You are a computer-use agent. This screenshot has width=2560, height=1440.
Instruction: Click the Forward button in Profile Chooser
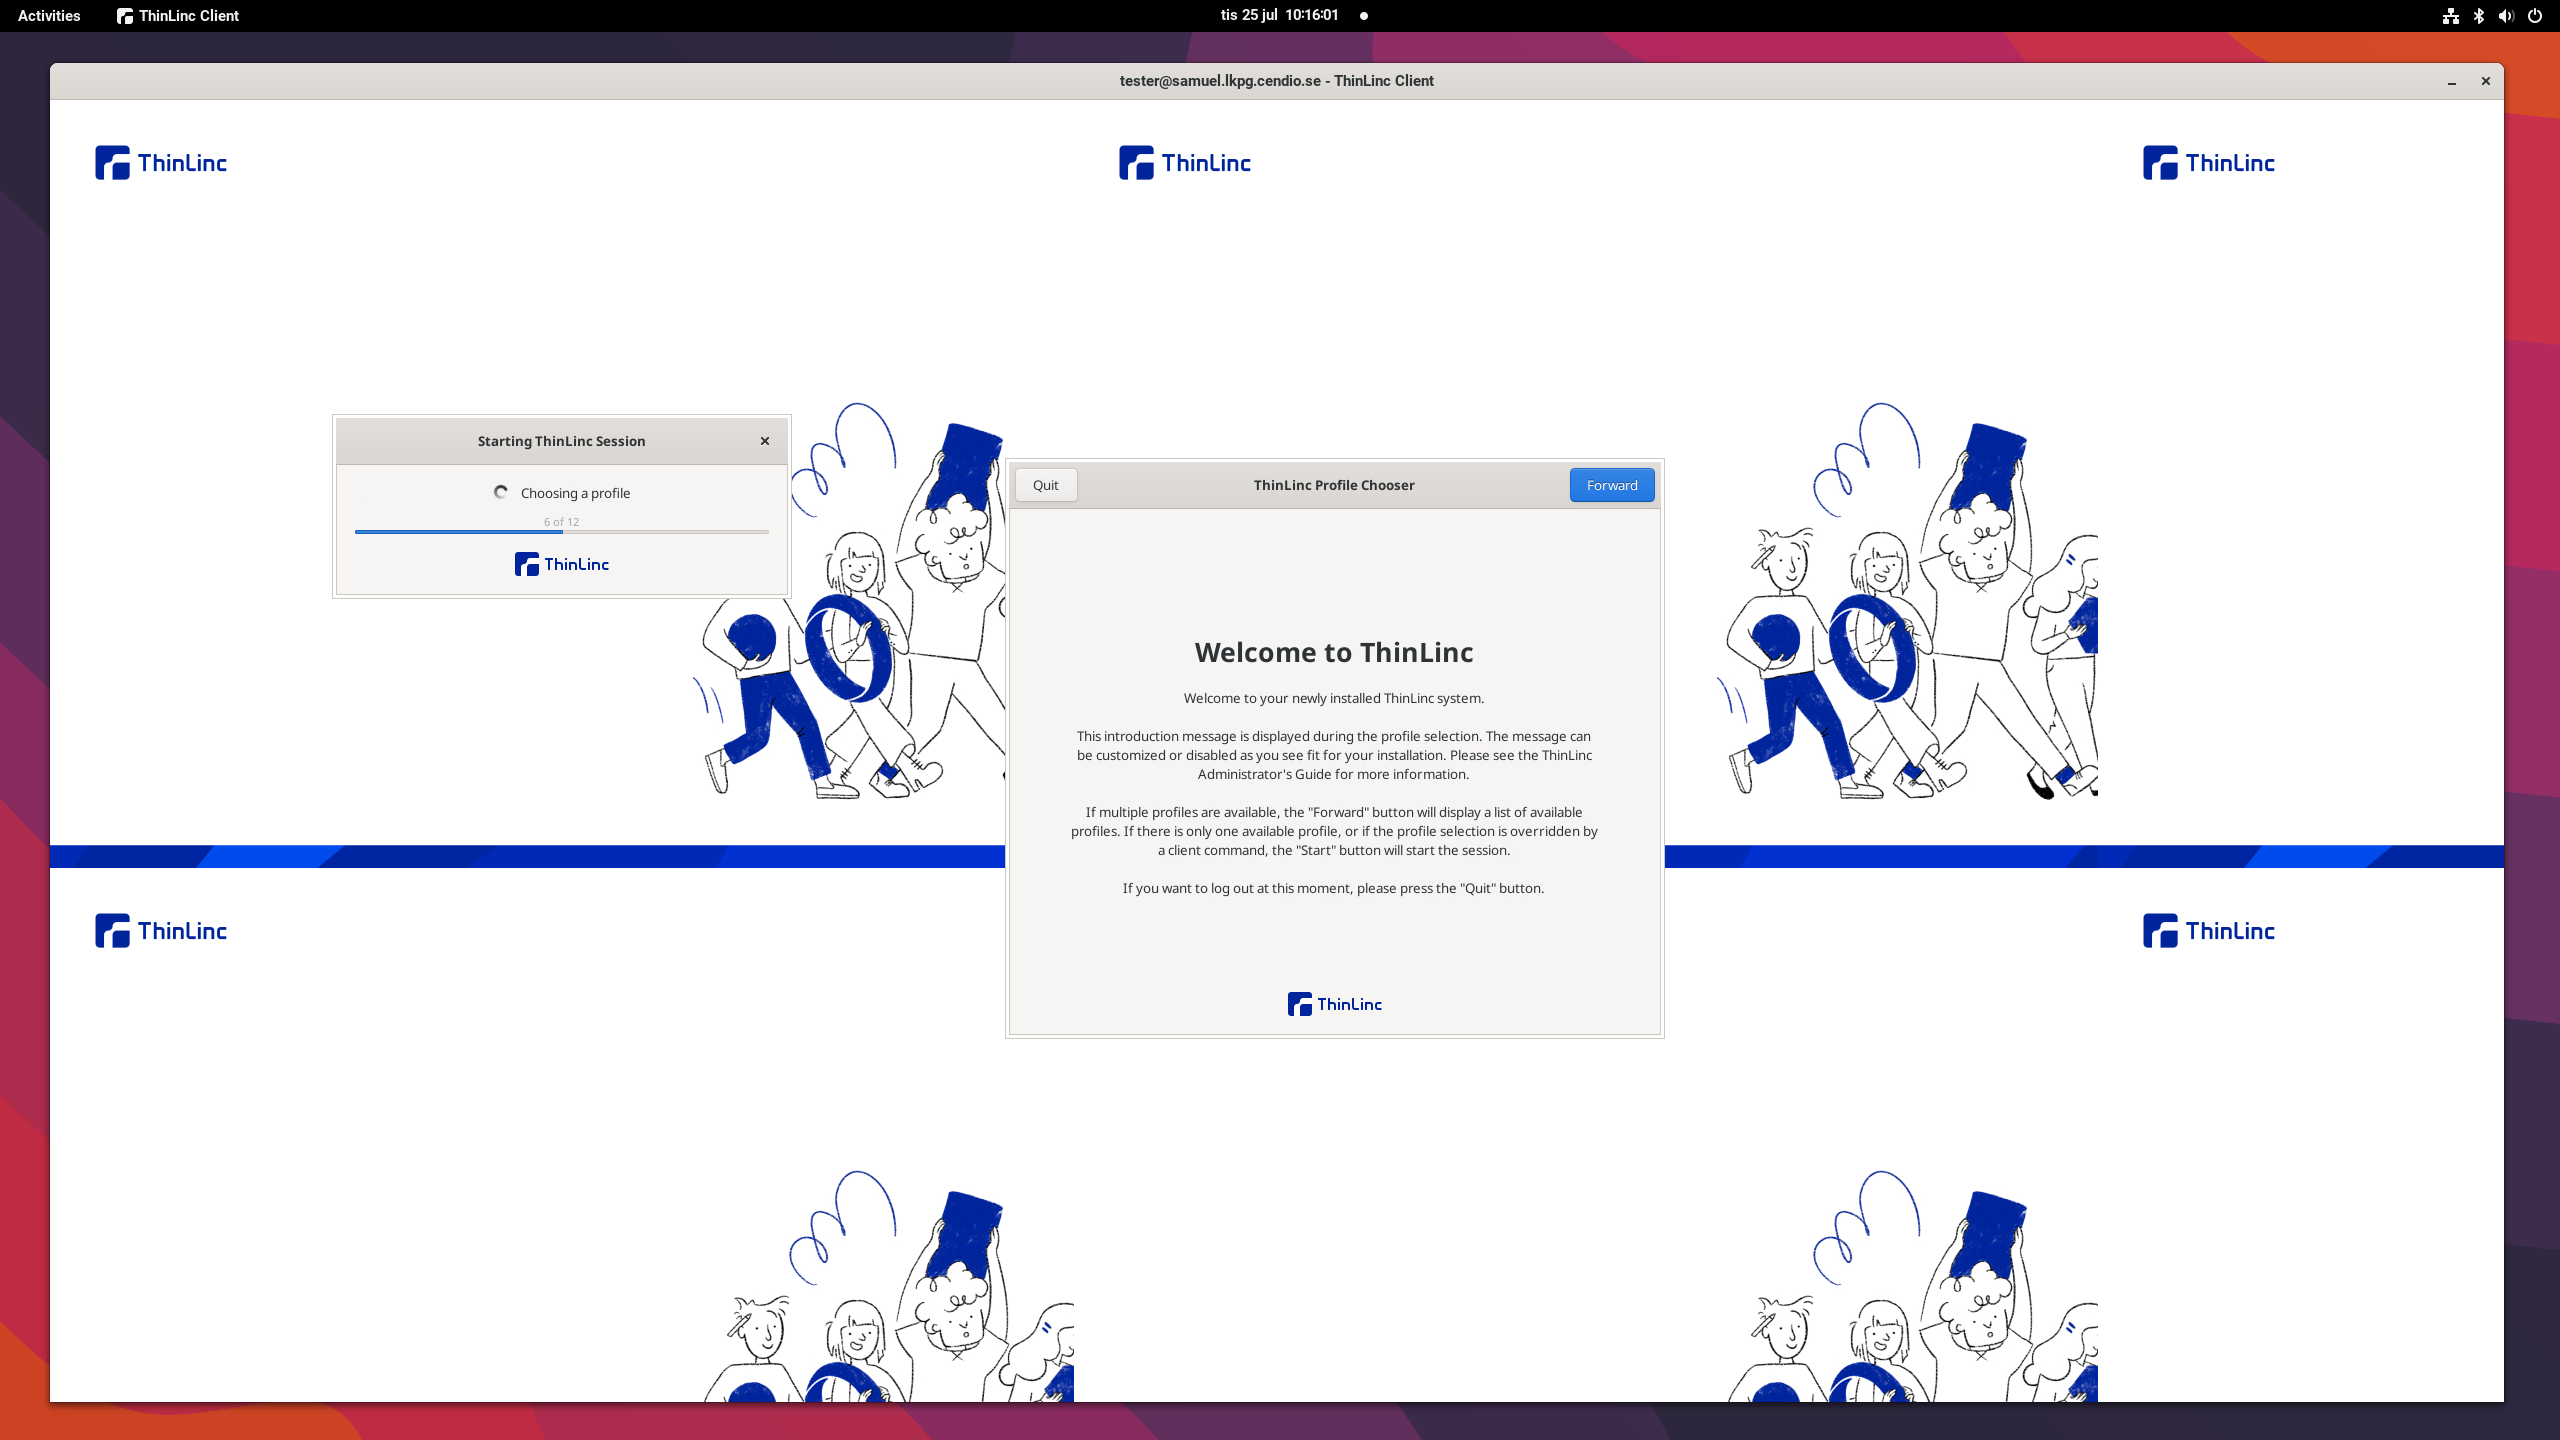[1611, 485]
